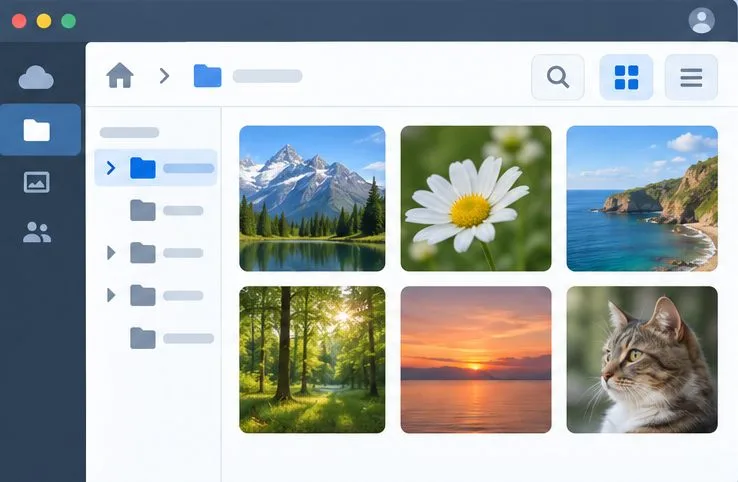
Task: Select the third folder in the tree
Action: point(143,253)
